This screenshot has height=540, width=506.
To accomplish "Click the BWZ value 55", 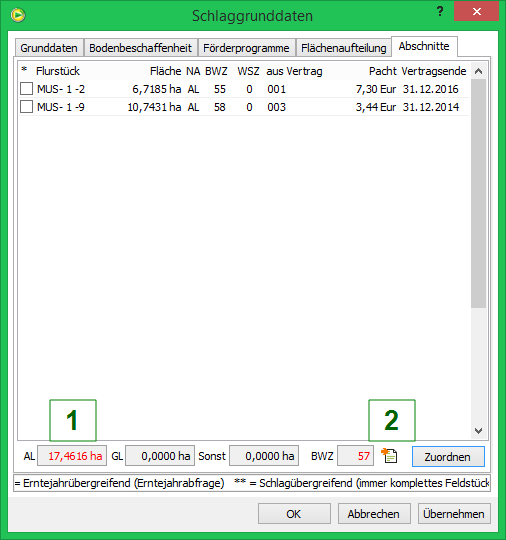I will [x=220, y=89].
